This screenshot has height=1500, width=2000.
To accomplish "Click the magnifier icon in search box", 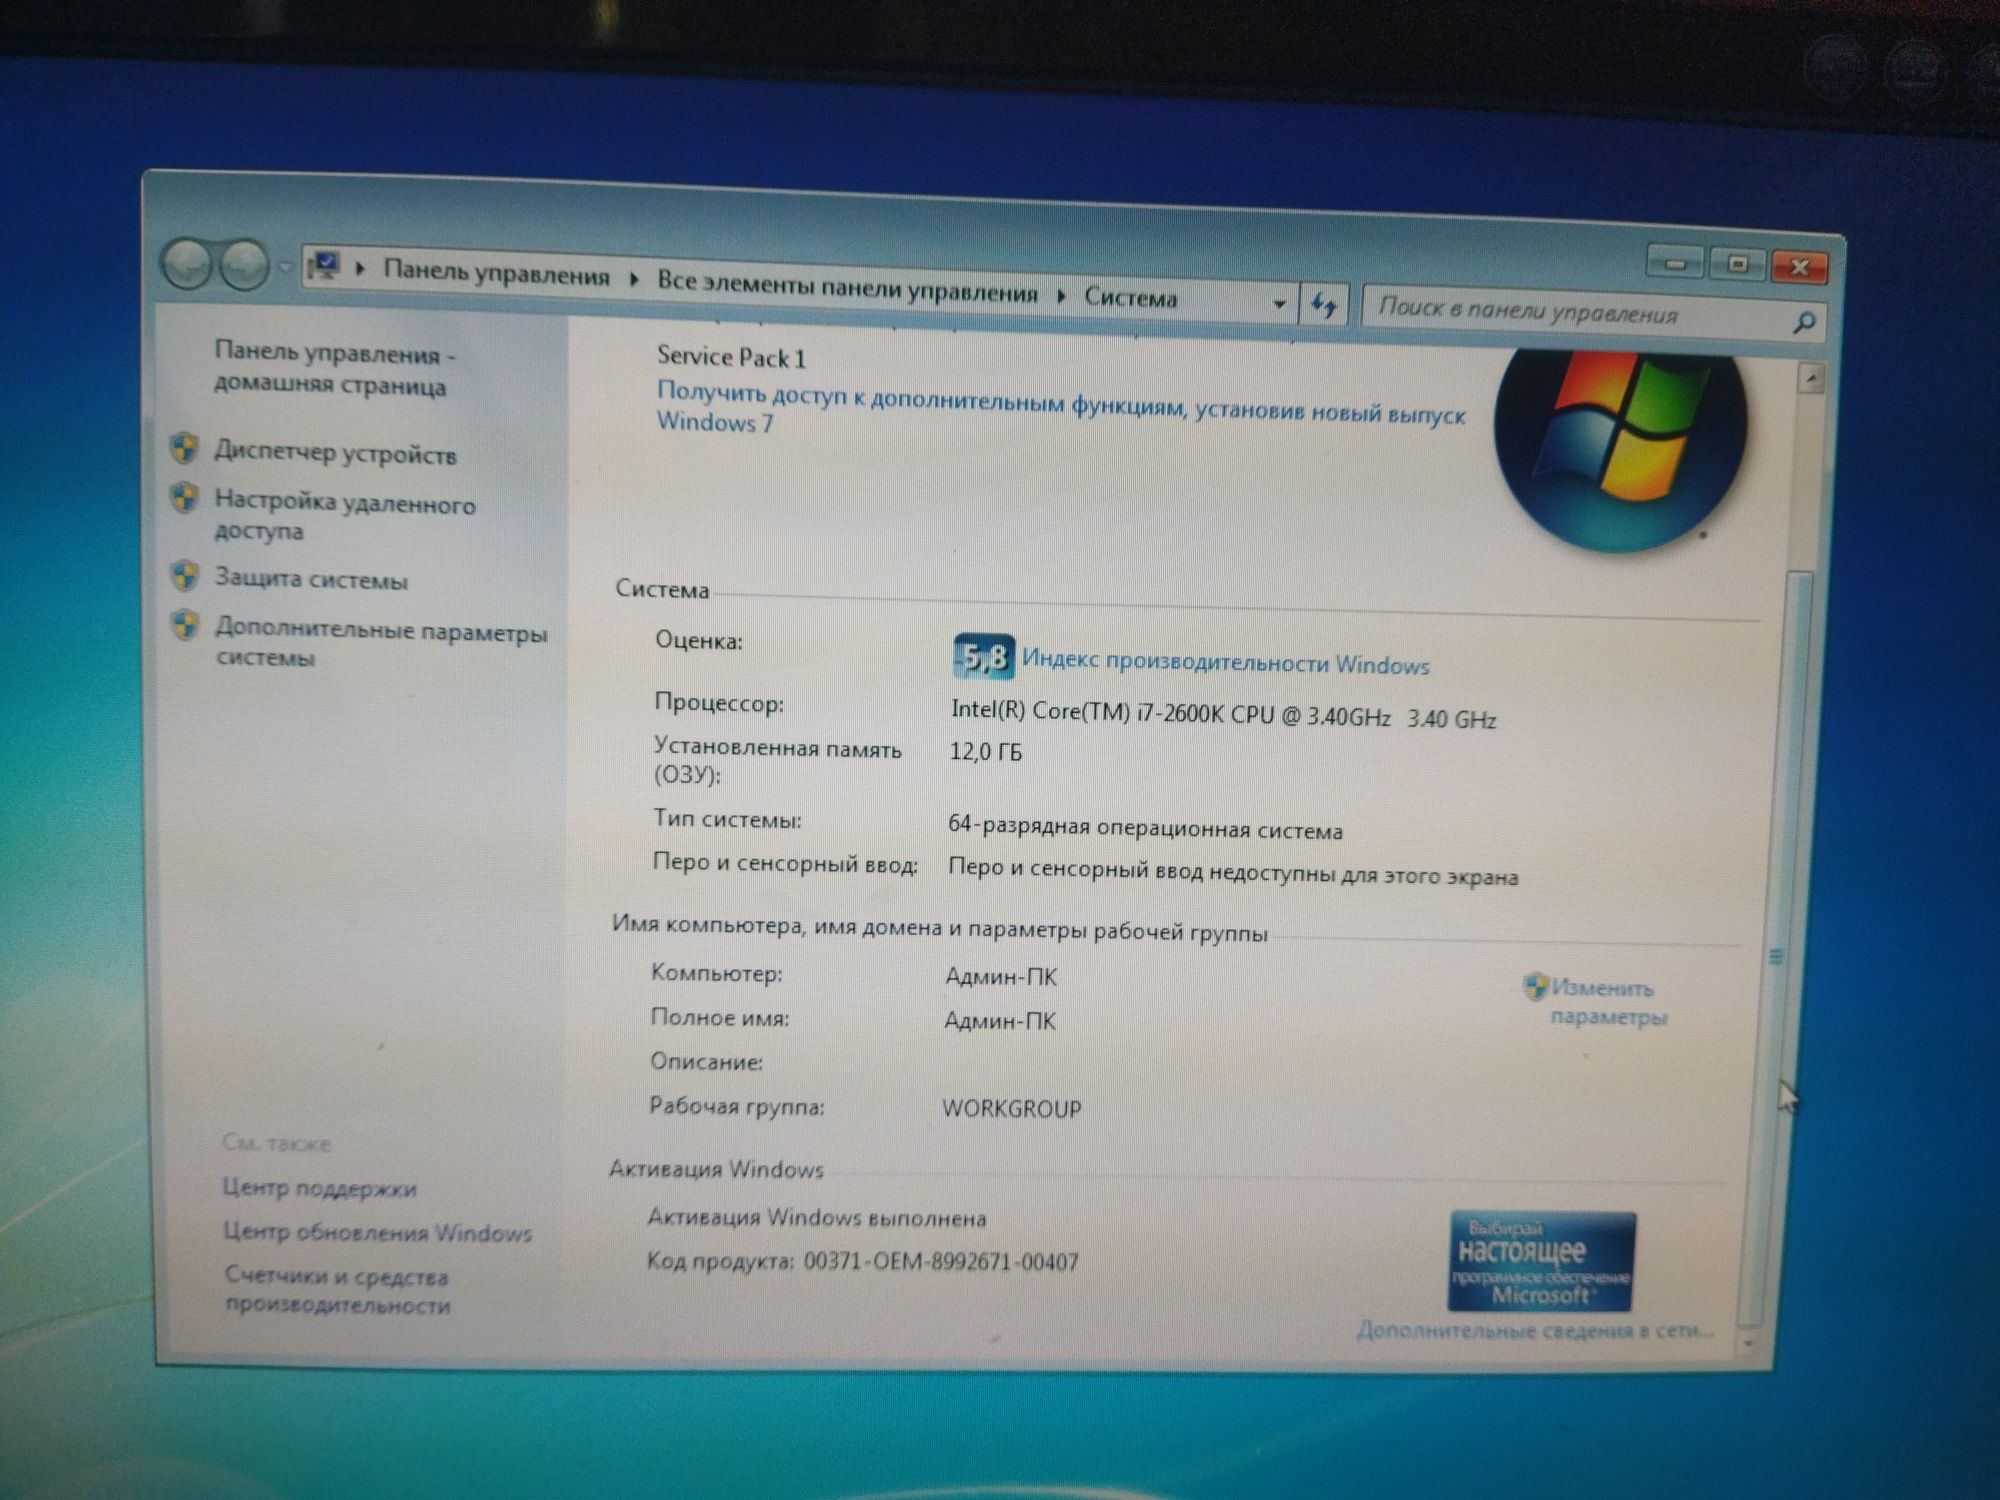I will pos(1803,323).
